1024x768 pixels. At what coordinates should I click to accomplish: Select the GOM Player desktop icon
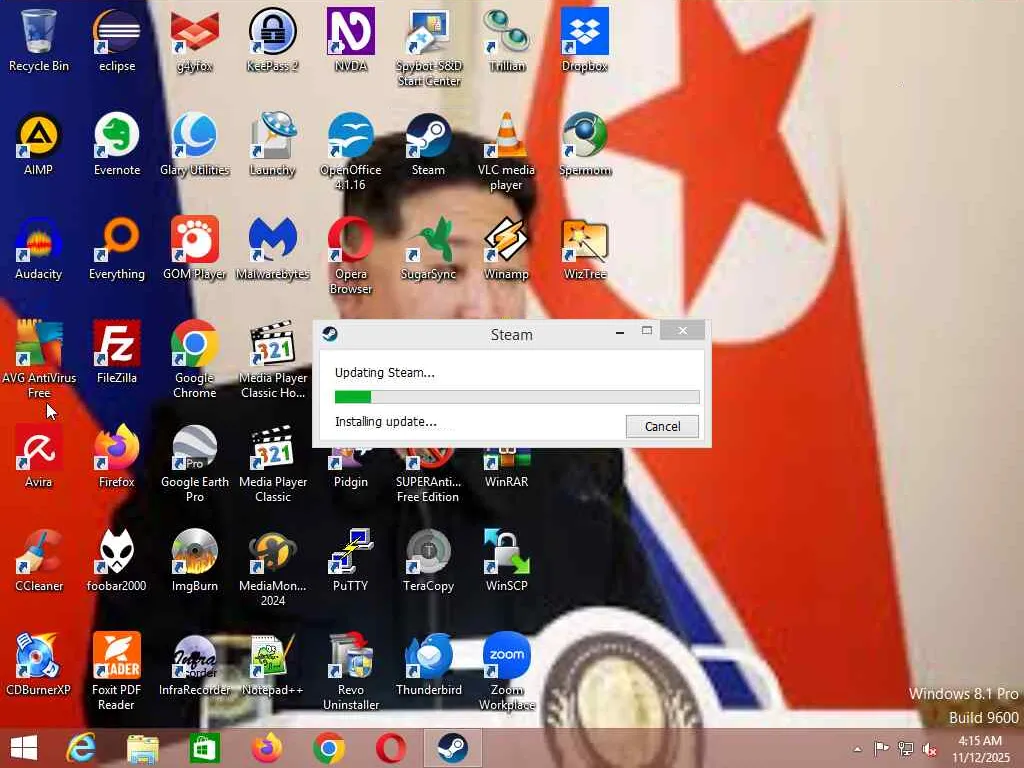(x=195, y=249)
